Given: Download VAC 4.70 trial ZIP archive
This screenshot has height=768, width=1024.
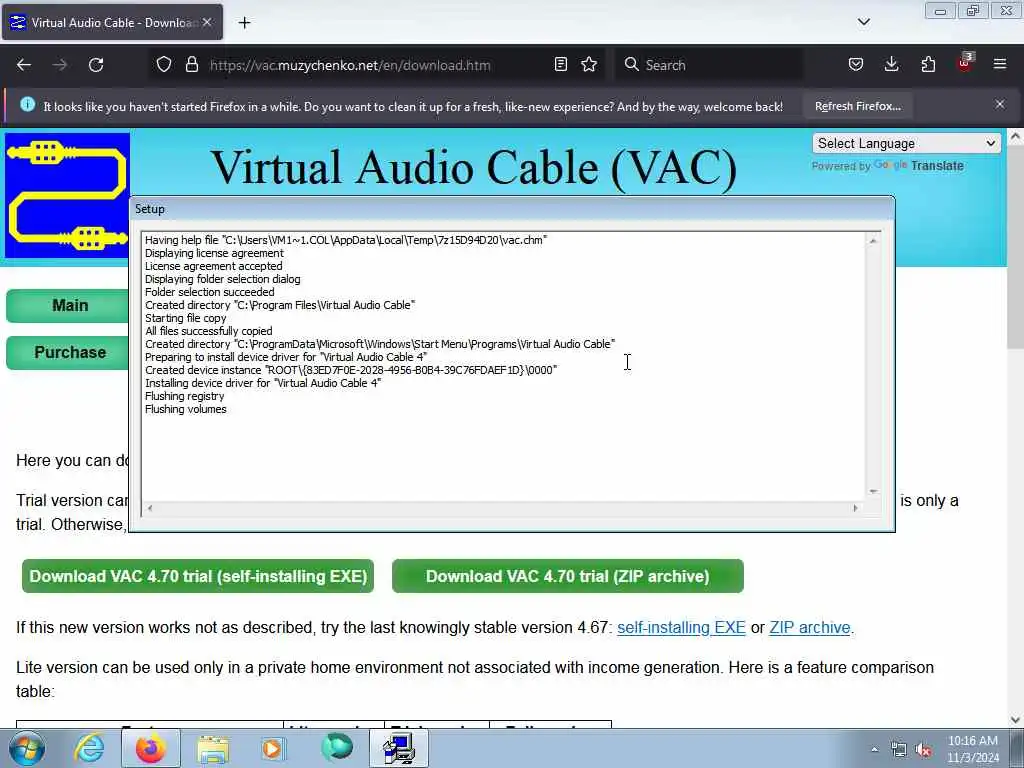Looking at the screenshot, I should pyautogui.click(x=568, y=576).
